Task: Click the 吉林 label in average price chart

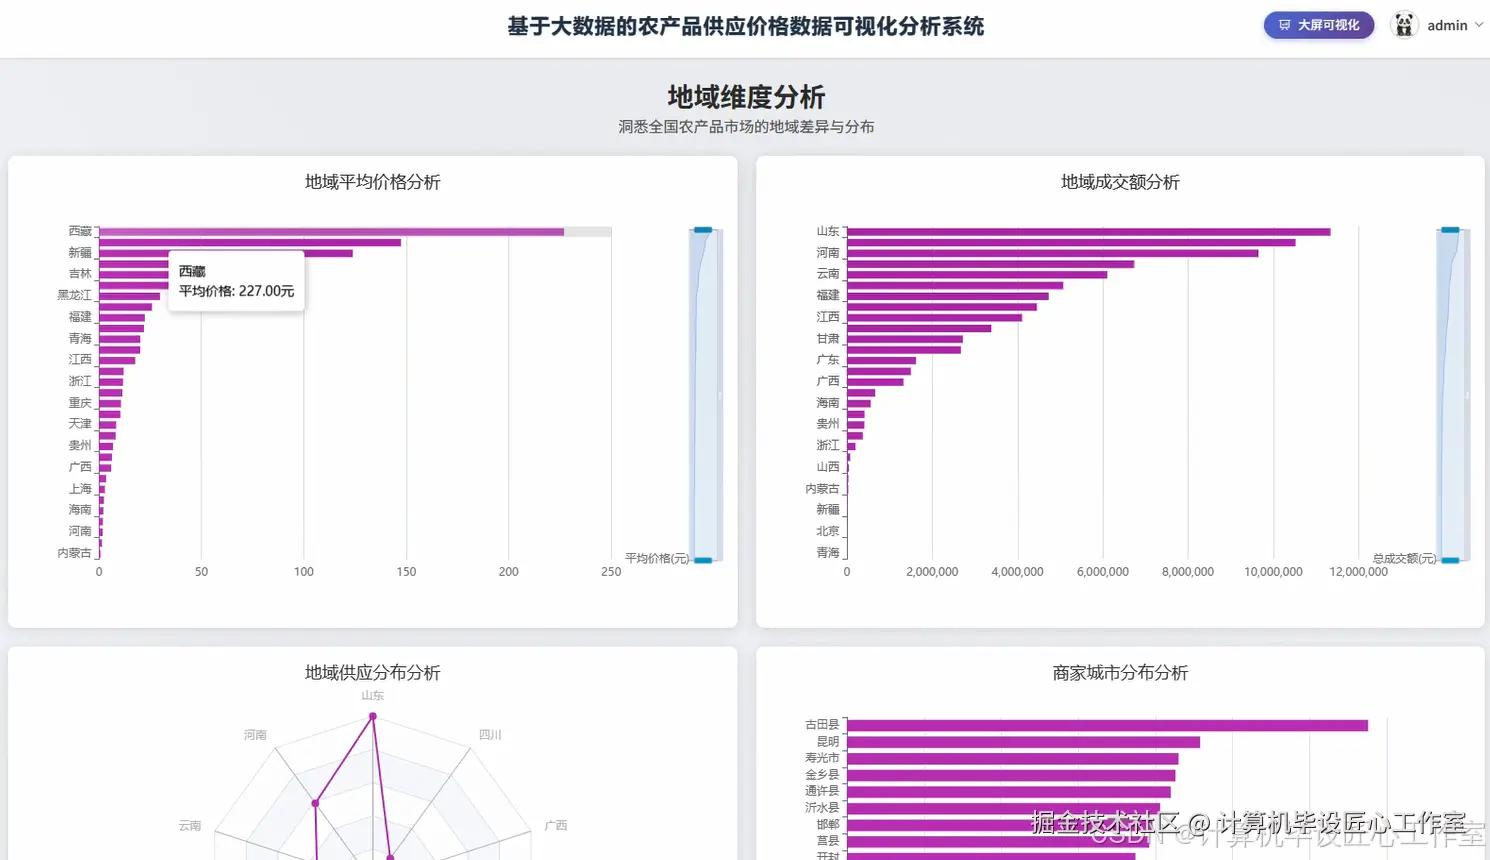Action: [80, 273]
